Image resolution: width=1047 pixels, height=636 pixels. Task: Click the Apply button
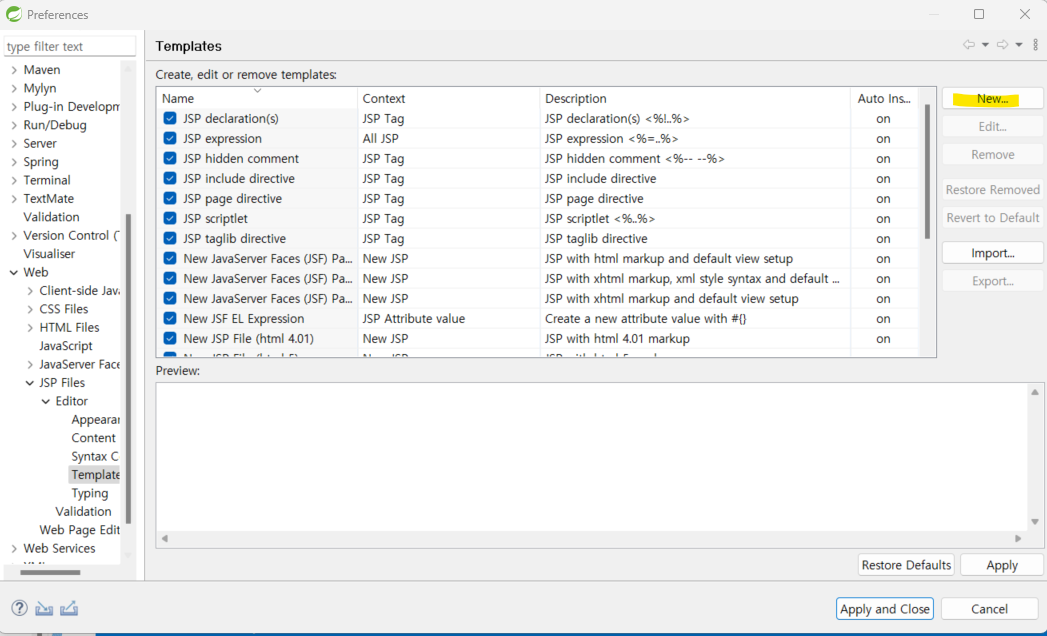tap(1002, 565)
